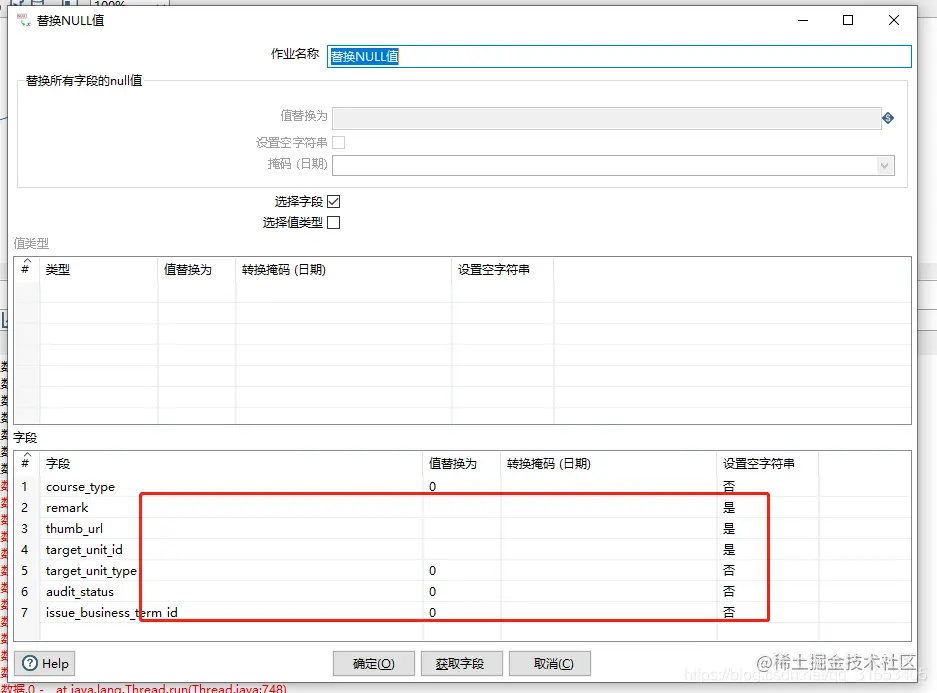937x693 pixels.
Task: Focus the 作业名称 text field
Action: click(x=619, y=56)
